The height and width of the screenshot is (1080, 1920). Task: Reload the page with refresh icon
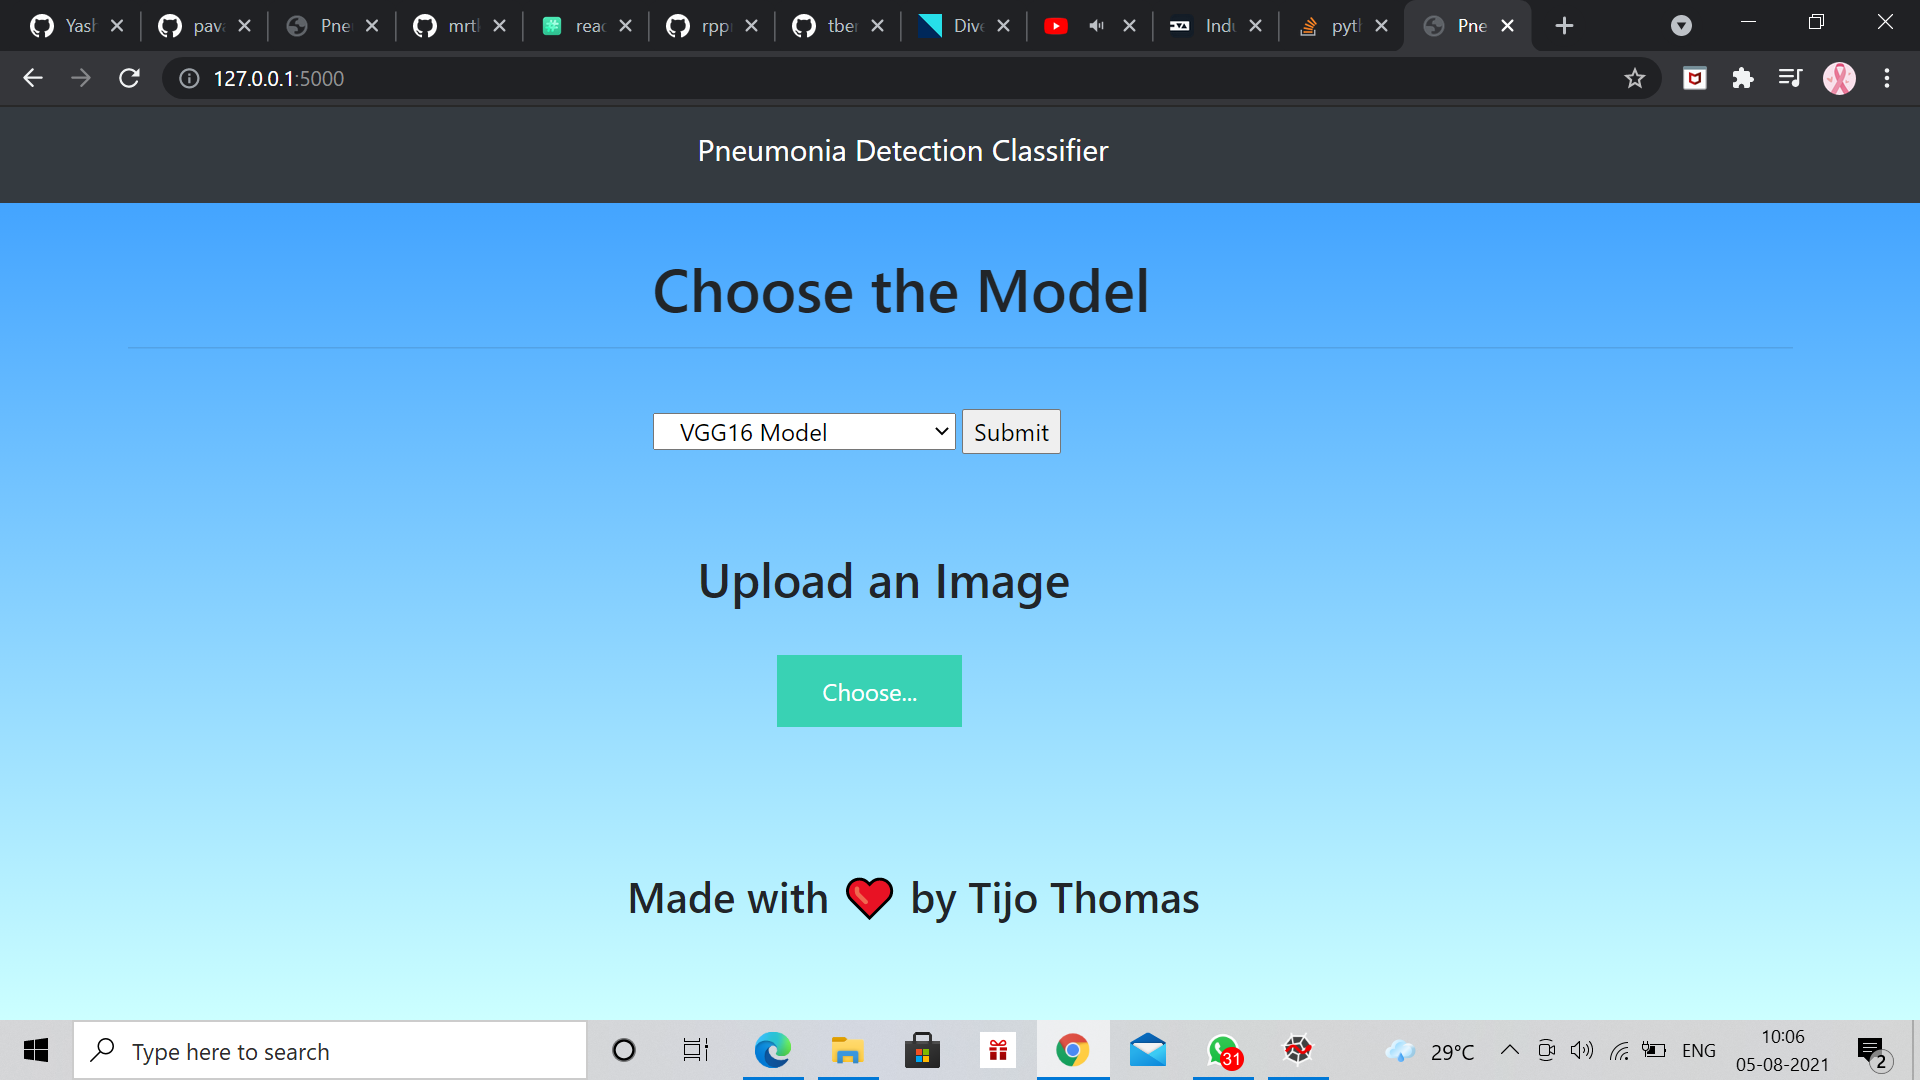coord(129,78)
